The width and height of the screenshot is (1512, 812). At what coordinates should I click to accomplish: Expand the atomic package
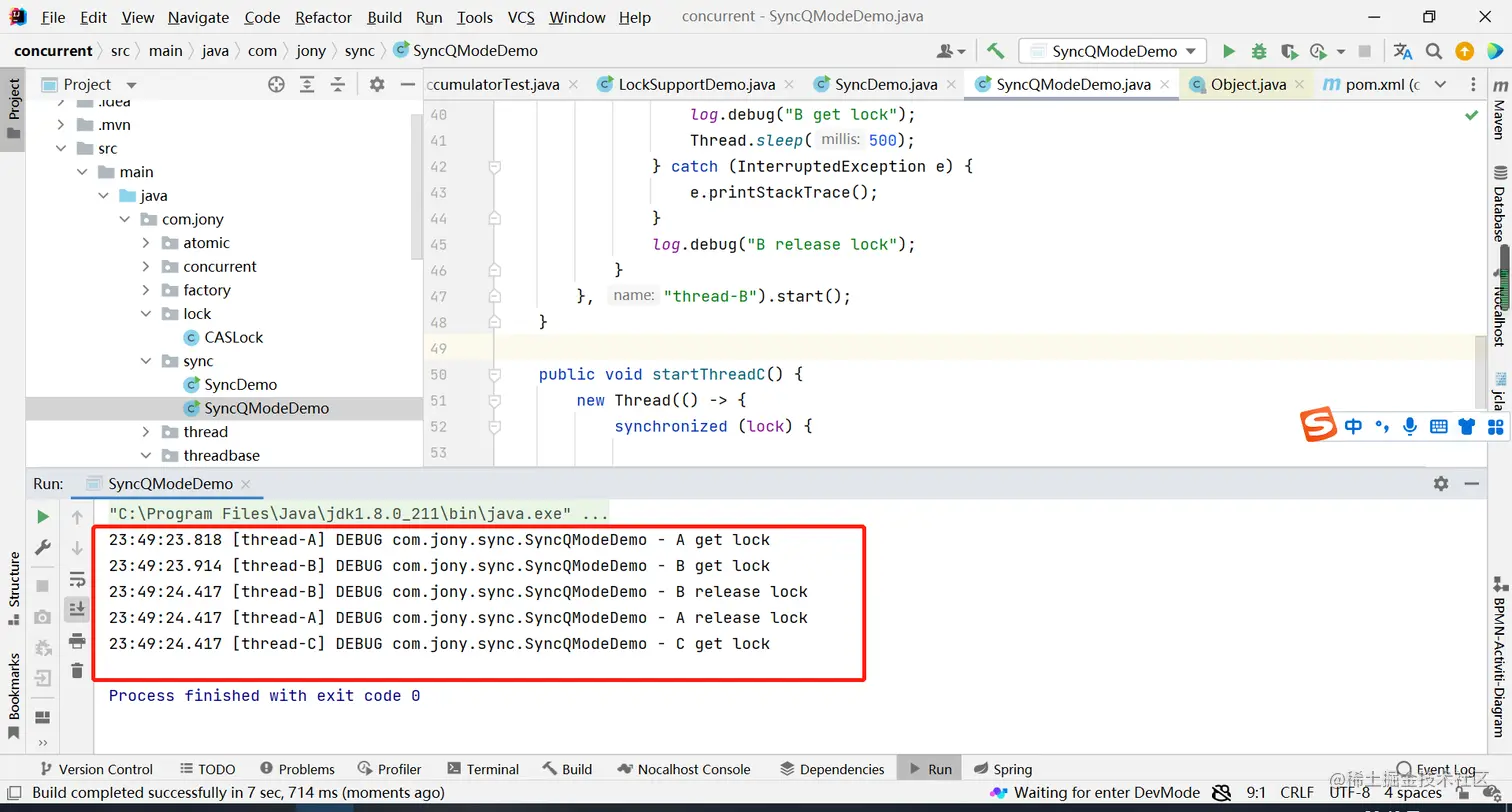click(x=146, y=243)
